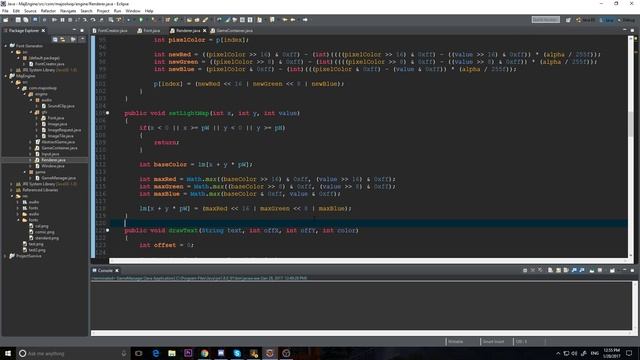Open File Explorer from the taskbar

(x=172, y=353)
